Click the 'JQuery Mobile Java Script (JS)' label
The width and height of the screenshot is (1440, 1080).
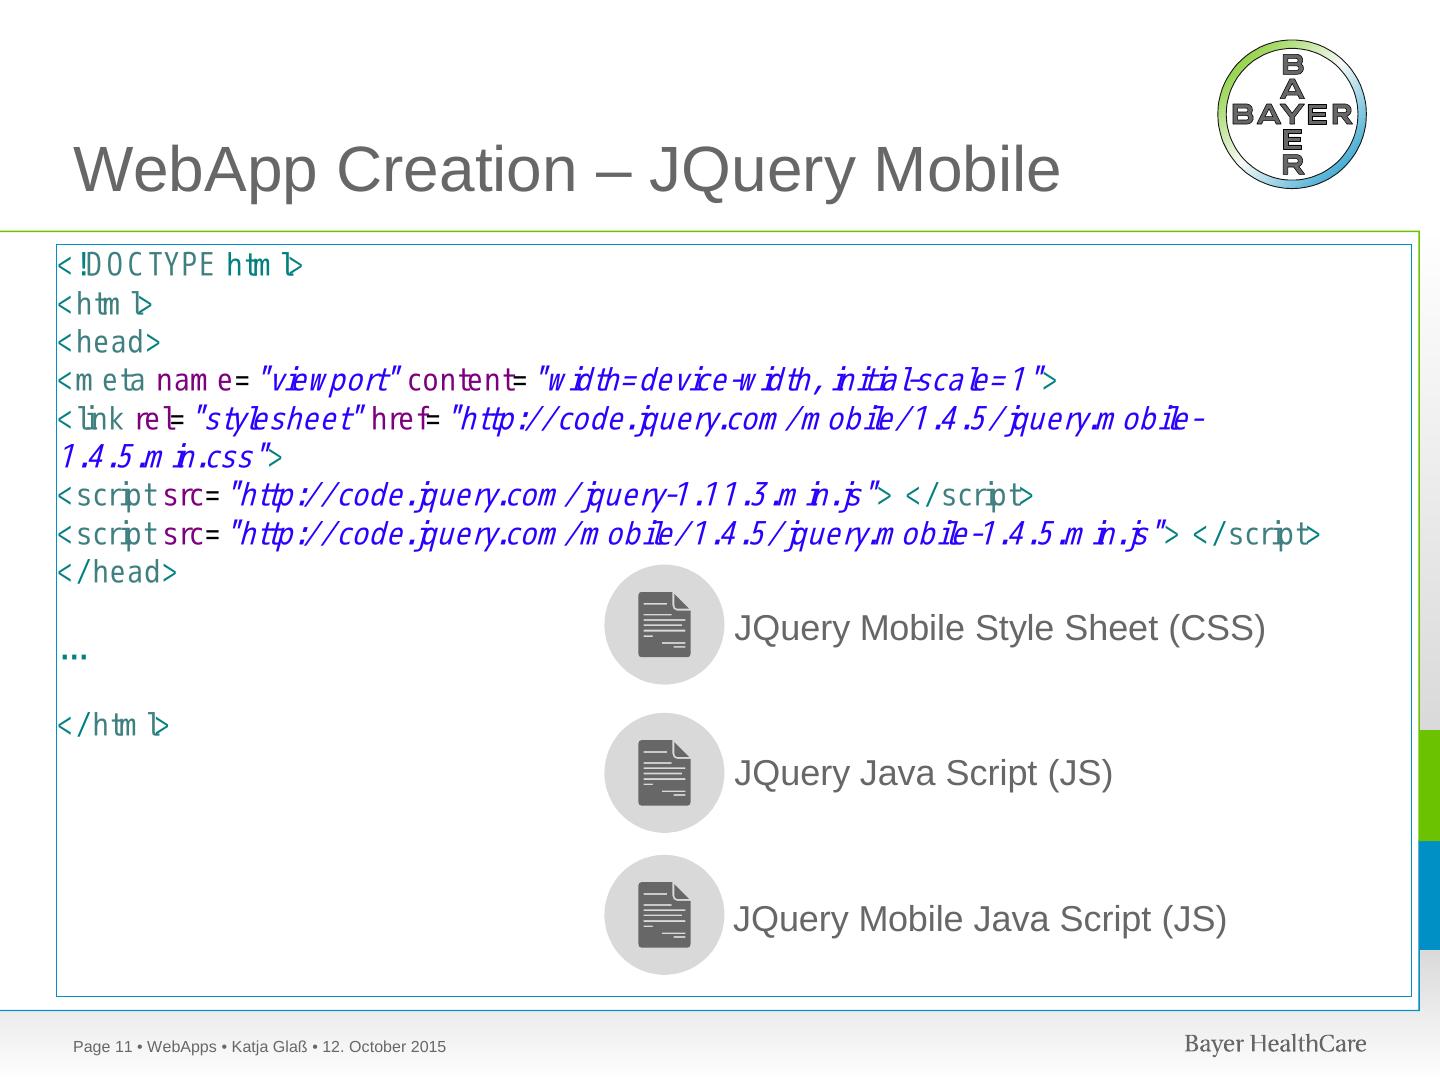(x=980, y=918)
